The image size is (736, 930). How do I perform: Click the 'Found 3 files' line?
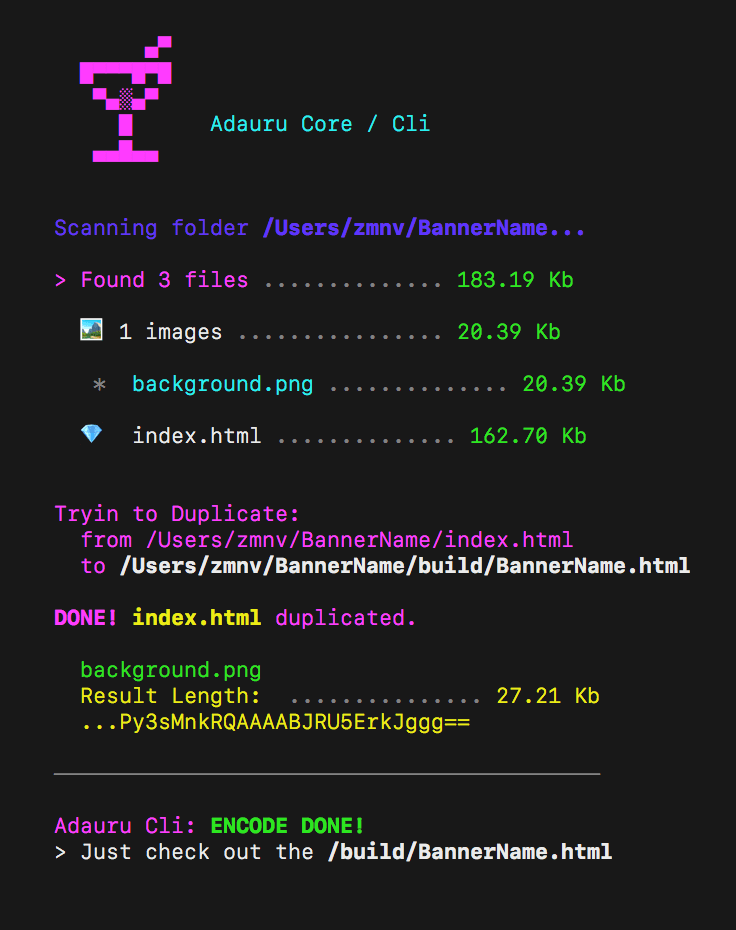164,280
